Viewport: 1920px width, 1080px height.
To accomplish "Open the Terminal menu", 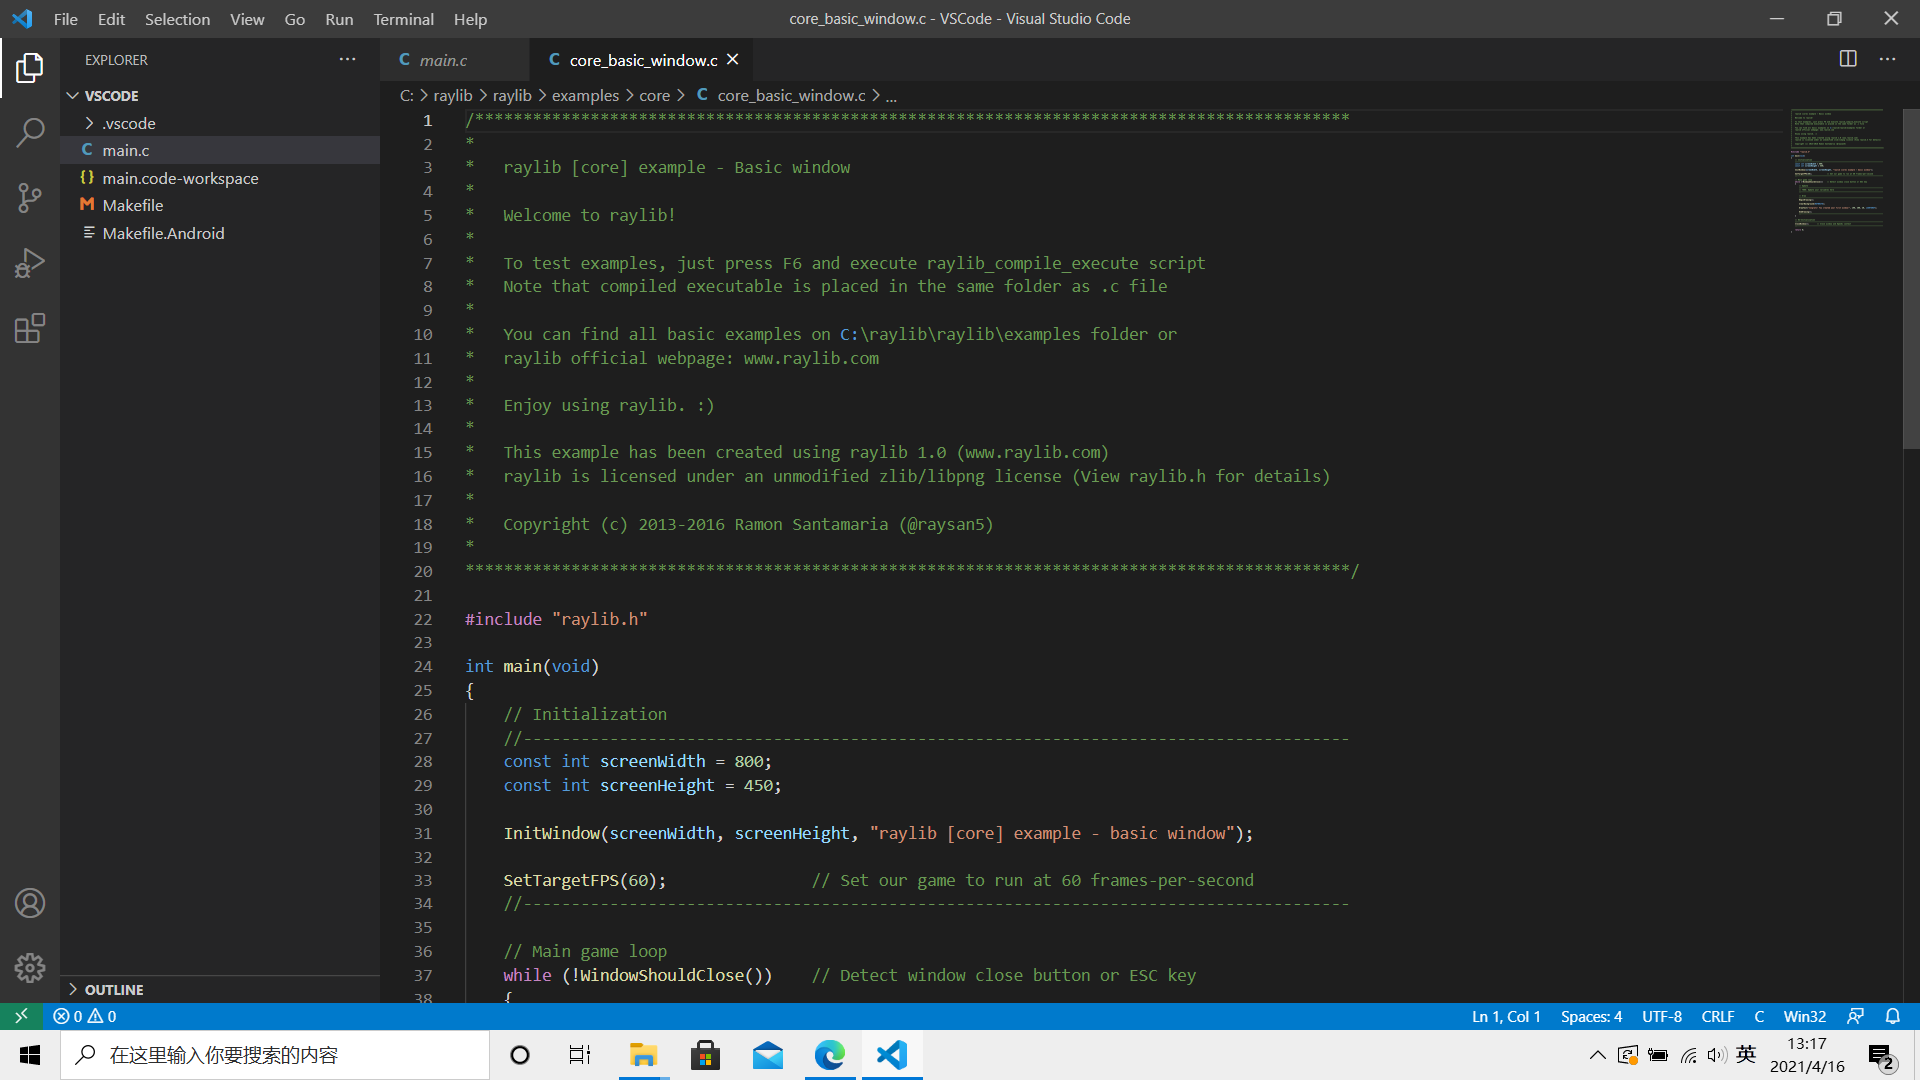I will (x=403, y=19).
